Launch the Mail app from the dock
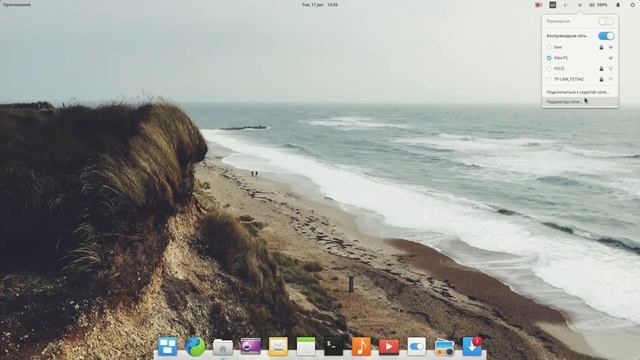The image size is (640, 360). 278,346
